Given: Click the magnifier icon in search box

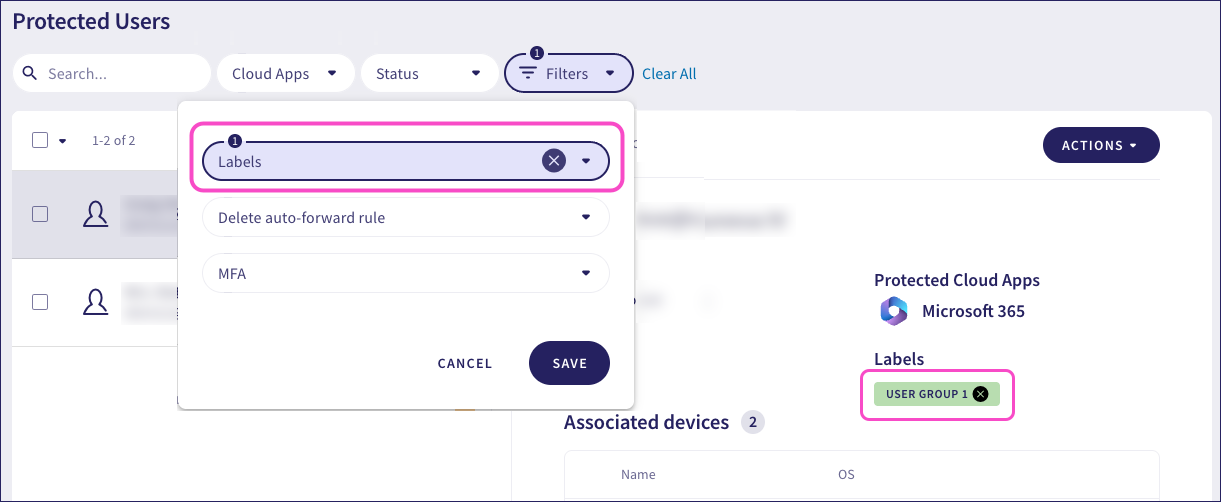Looking at the screenshot, I should coord(30,73).
